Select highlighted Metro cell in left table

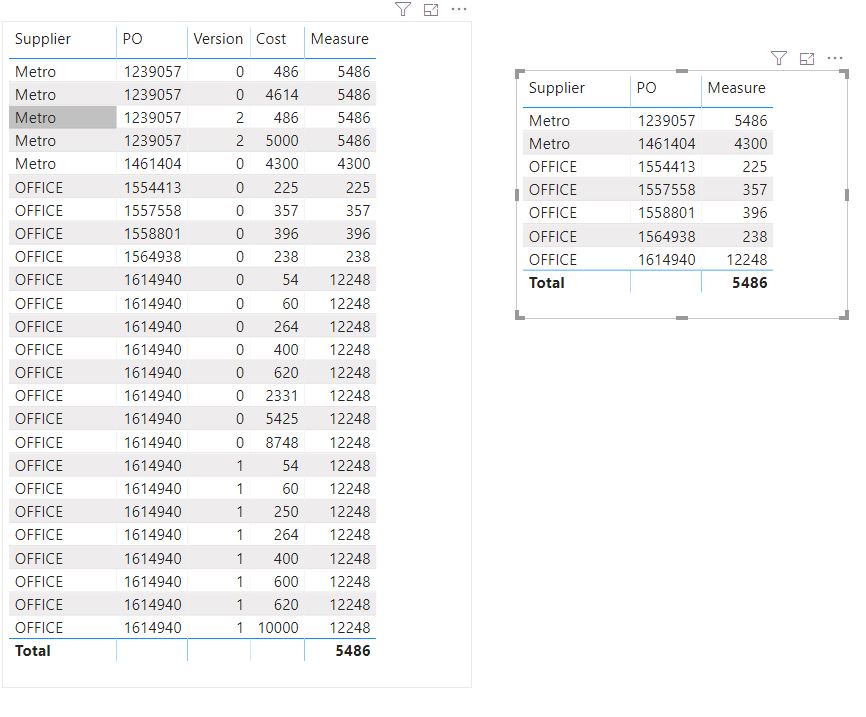point(62,118)
